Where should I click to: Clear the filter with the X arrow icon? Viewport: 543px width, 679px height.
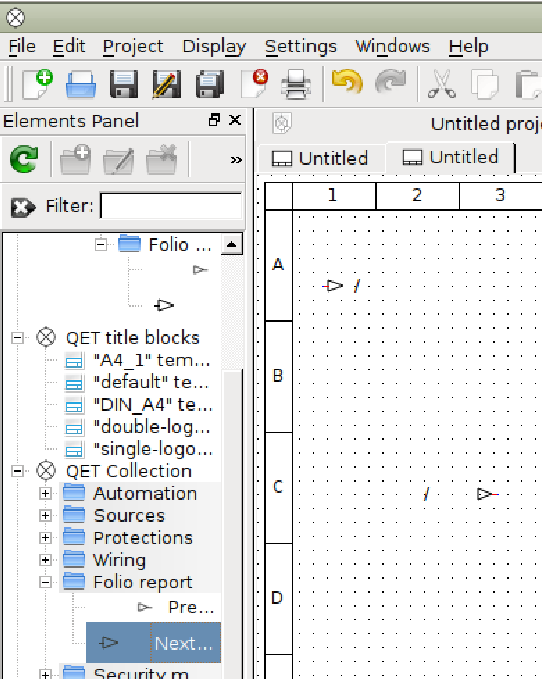click(x=23, y=207)
